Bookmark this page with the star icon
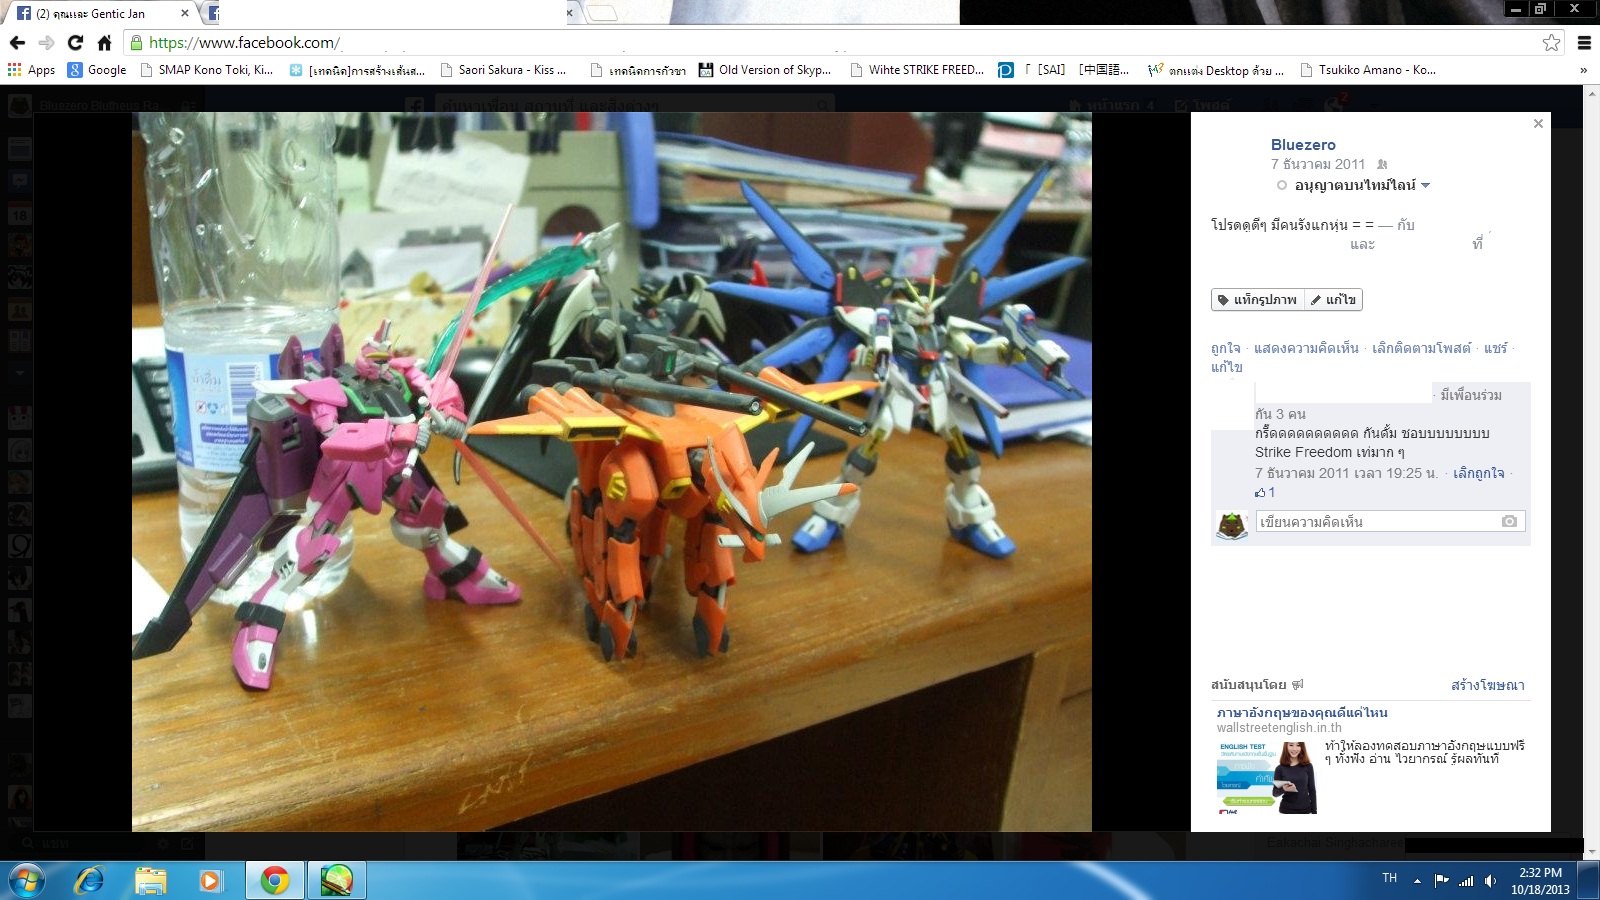The height and width of the screenshot is (900, 1600). [1551, 43]
